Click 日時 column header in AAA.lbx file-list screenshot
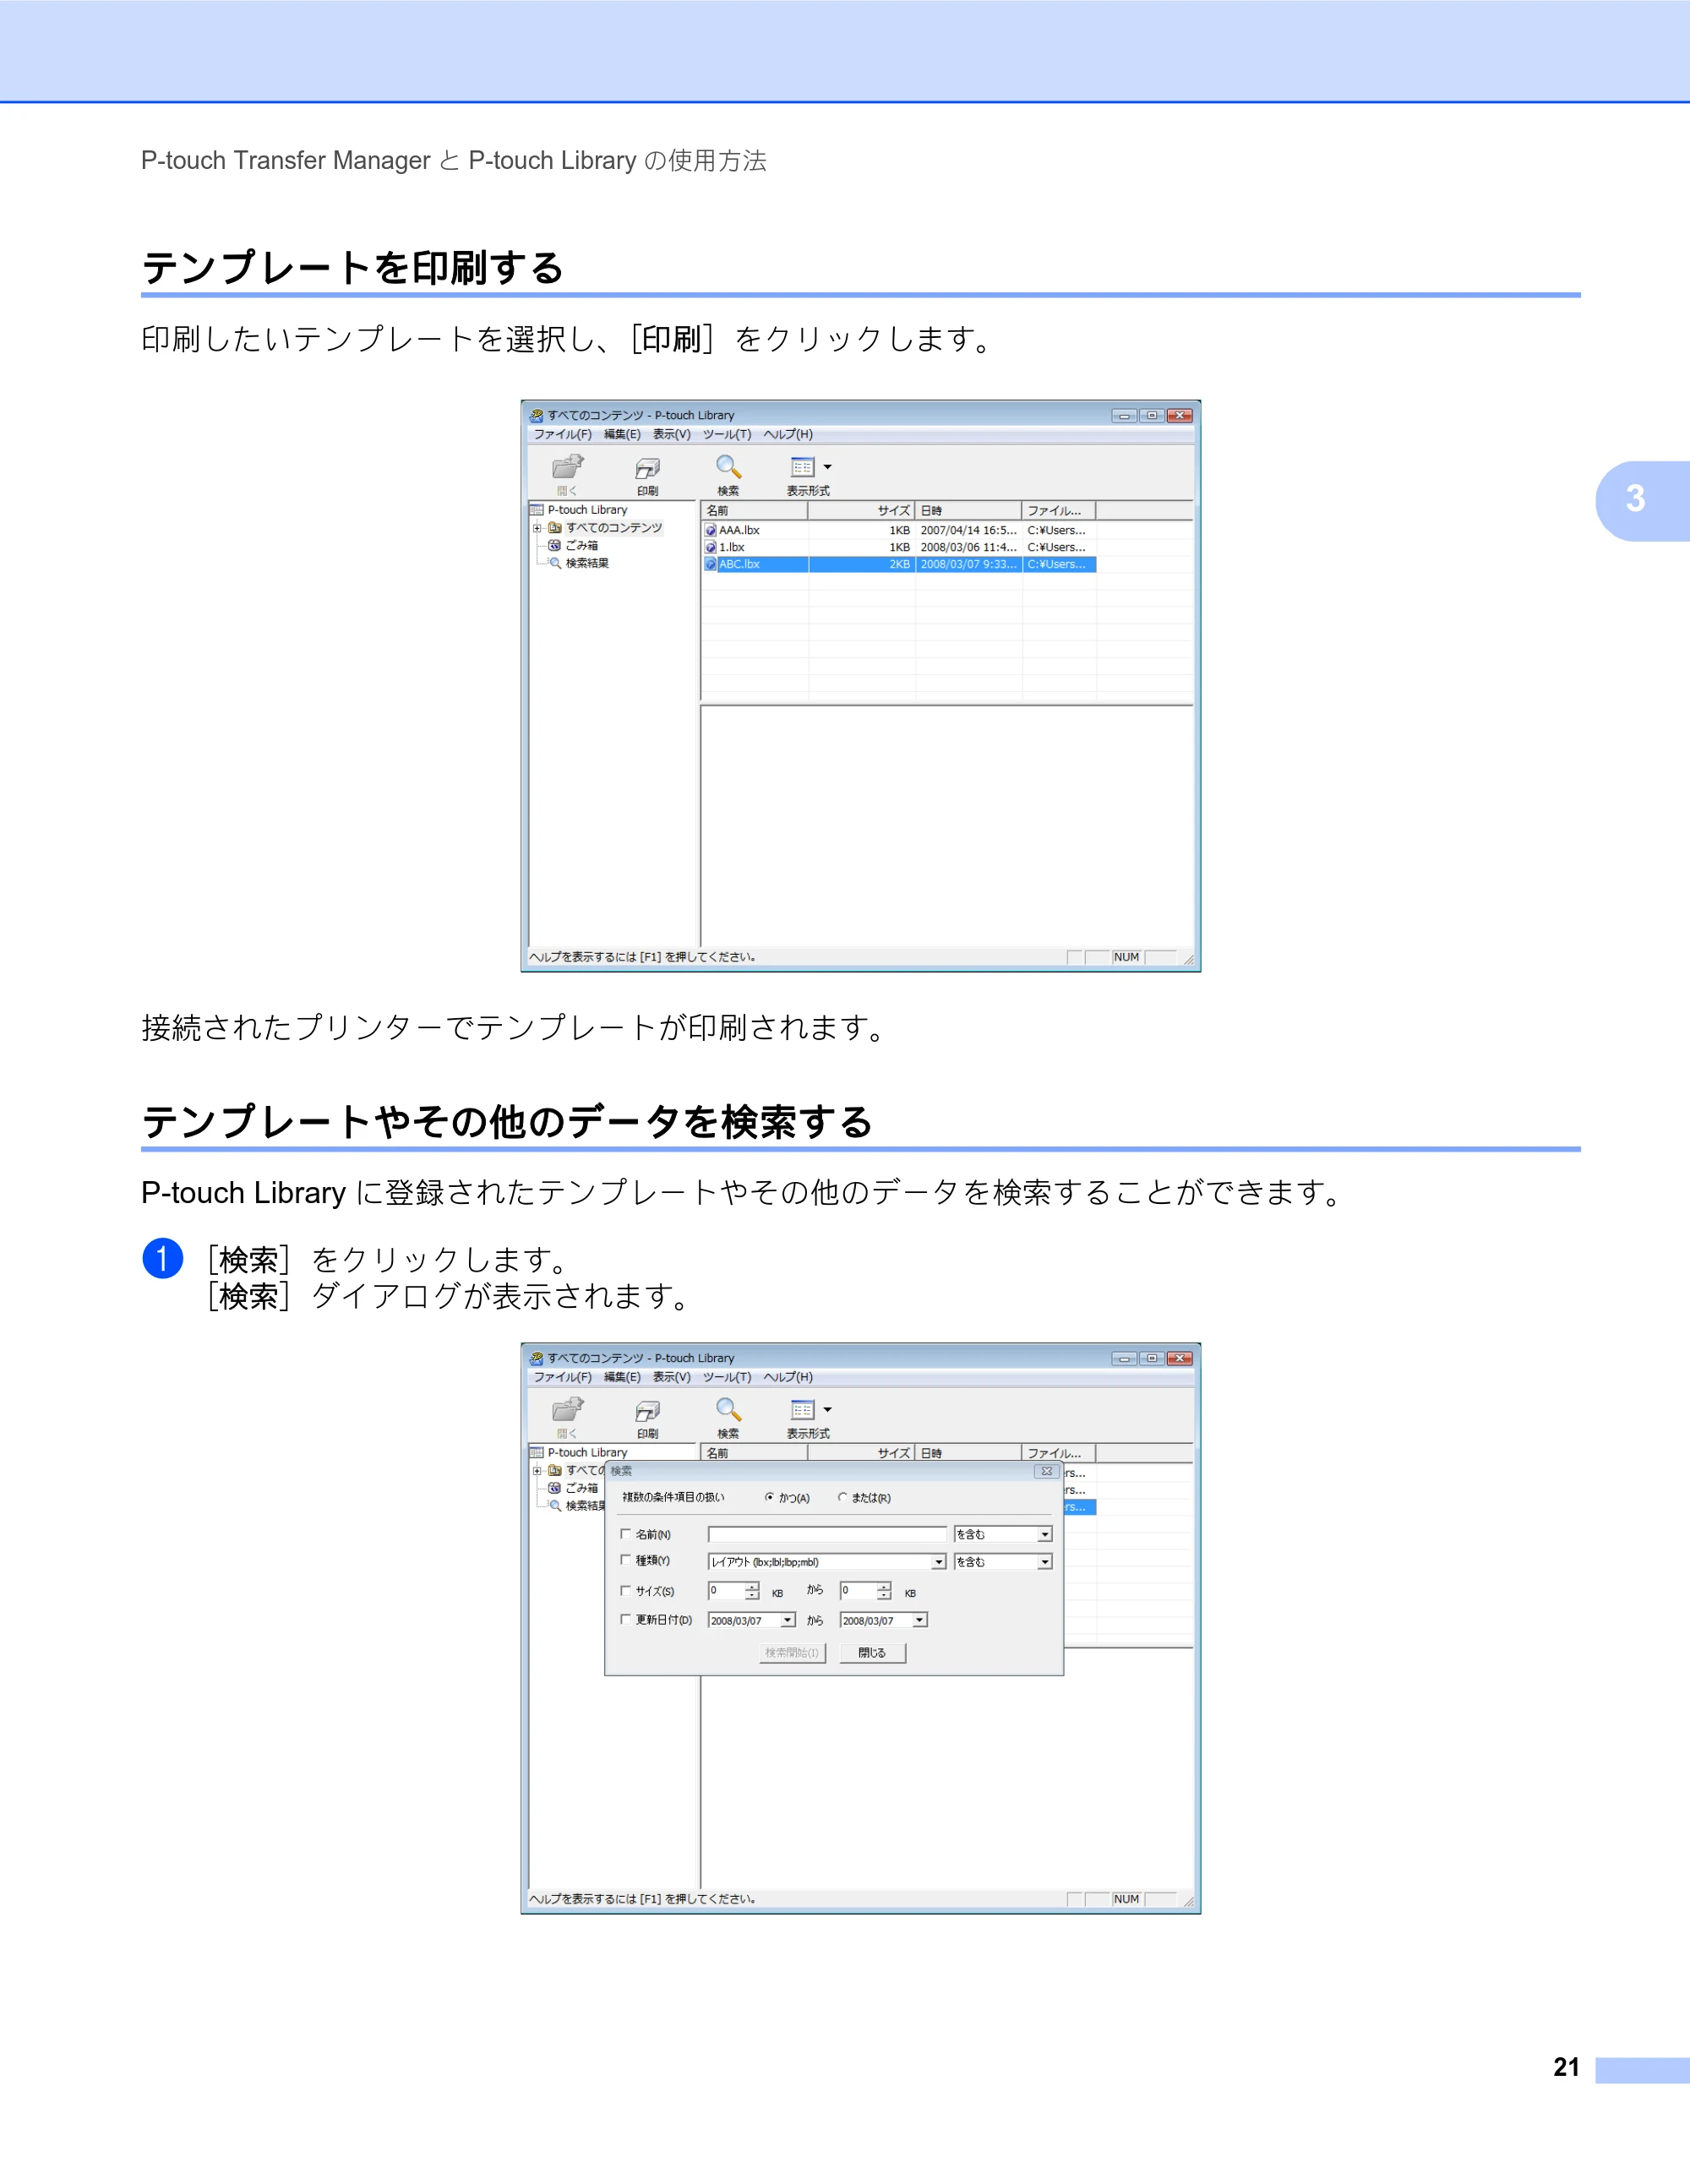1690x2184 pixels. (968, 511)
